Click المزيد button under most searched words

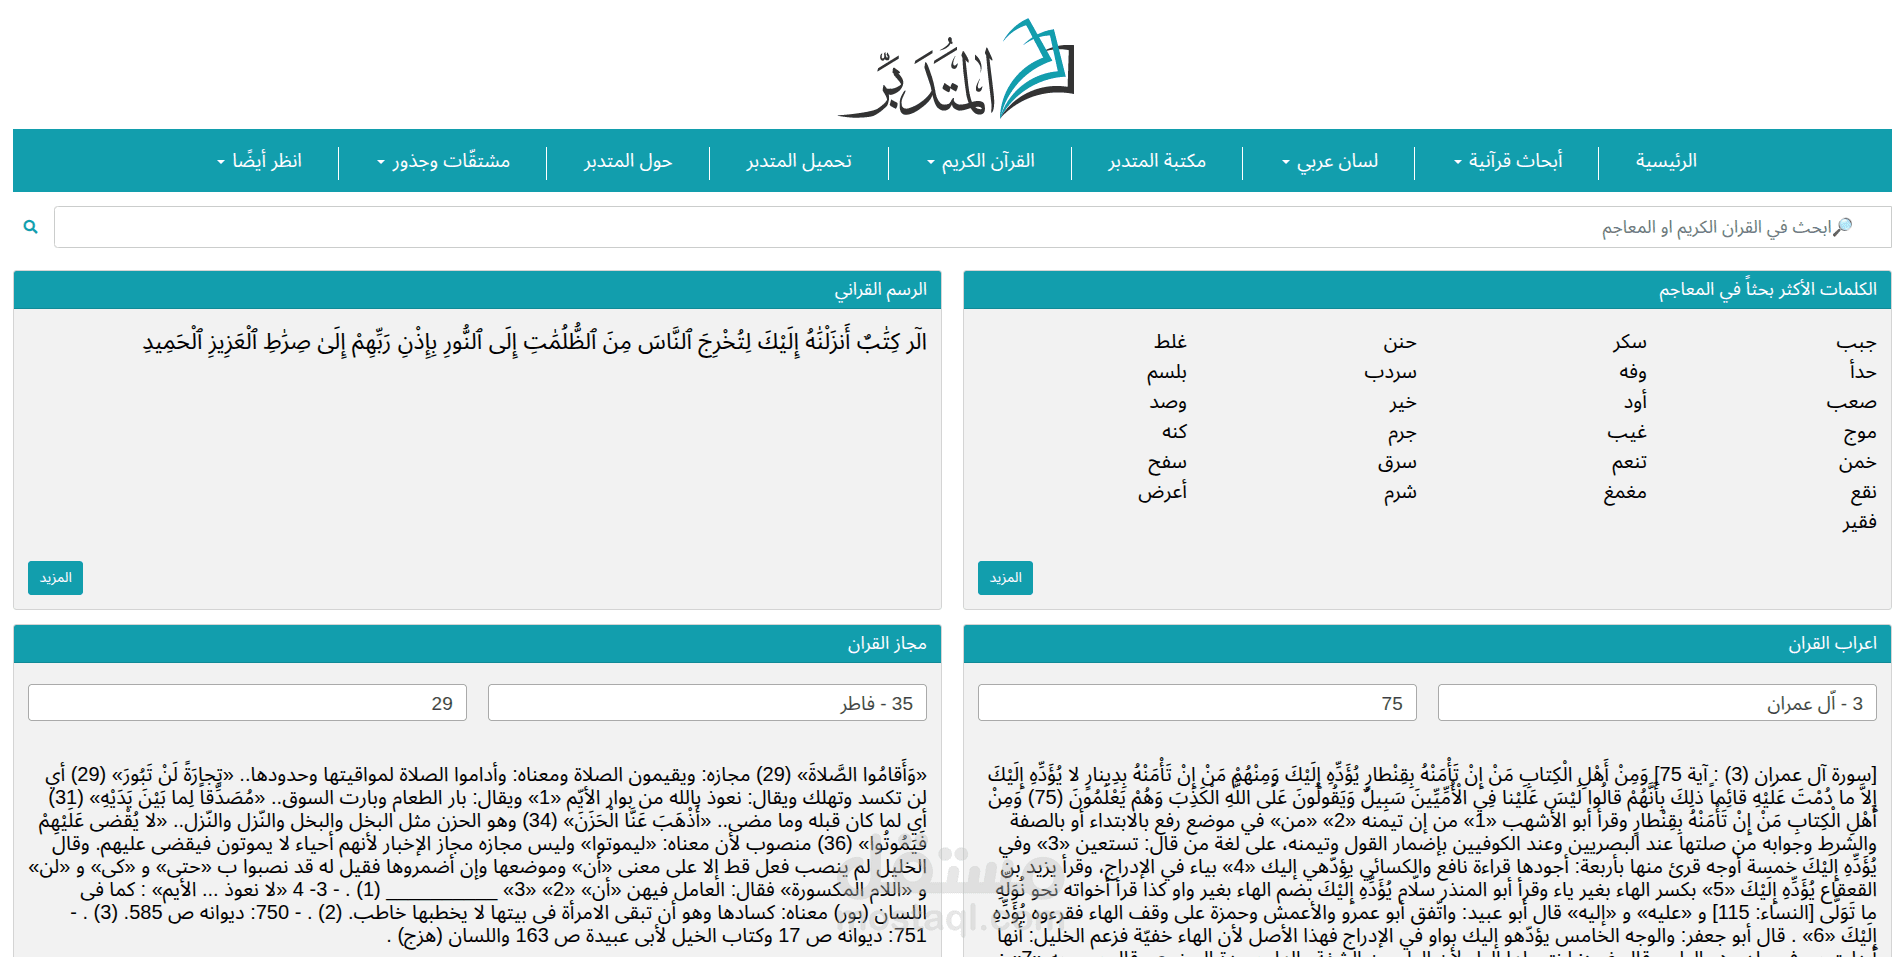coord(1005,578)
